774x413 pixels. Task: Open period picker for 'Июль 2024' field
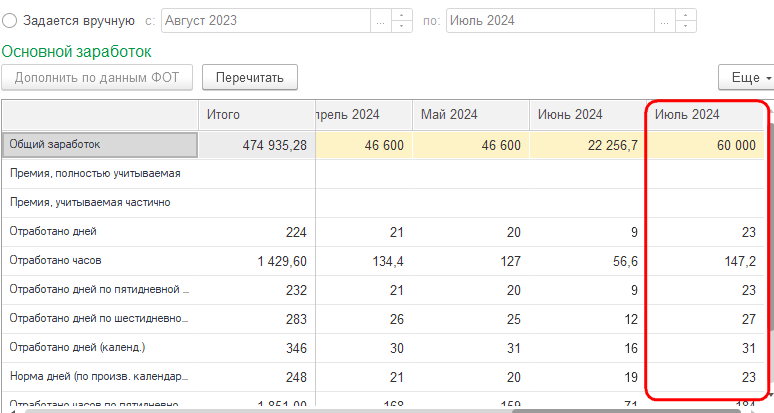click(665, 21)
